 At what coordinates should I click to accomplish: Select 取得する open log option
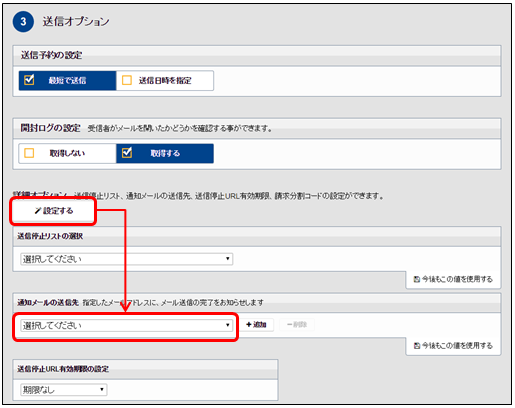click(165, 153)
